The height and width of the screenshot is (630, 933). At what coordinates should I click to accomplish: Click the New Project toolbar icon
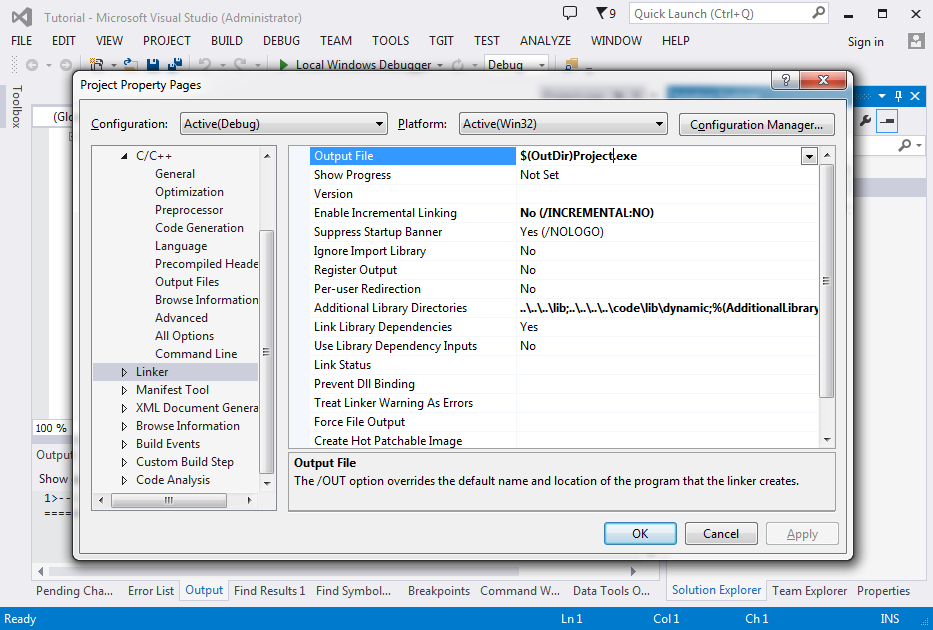(96, 64)
